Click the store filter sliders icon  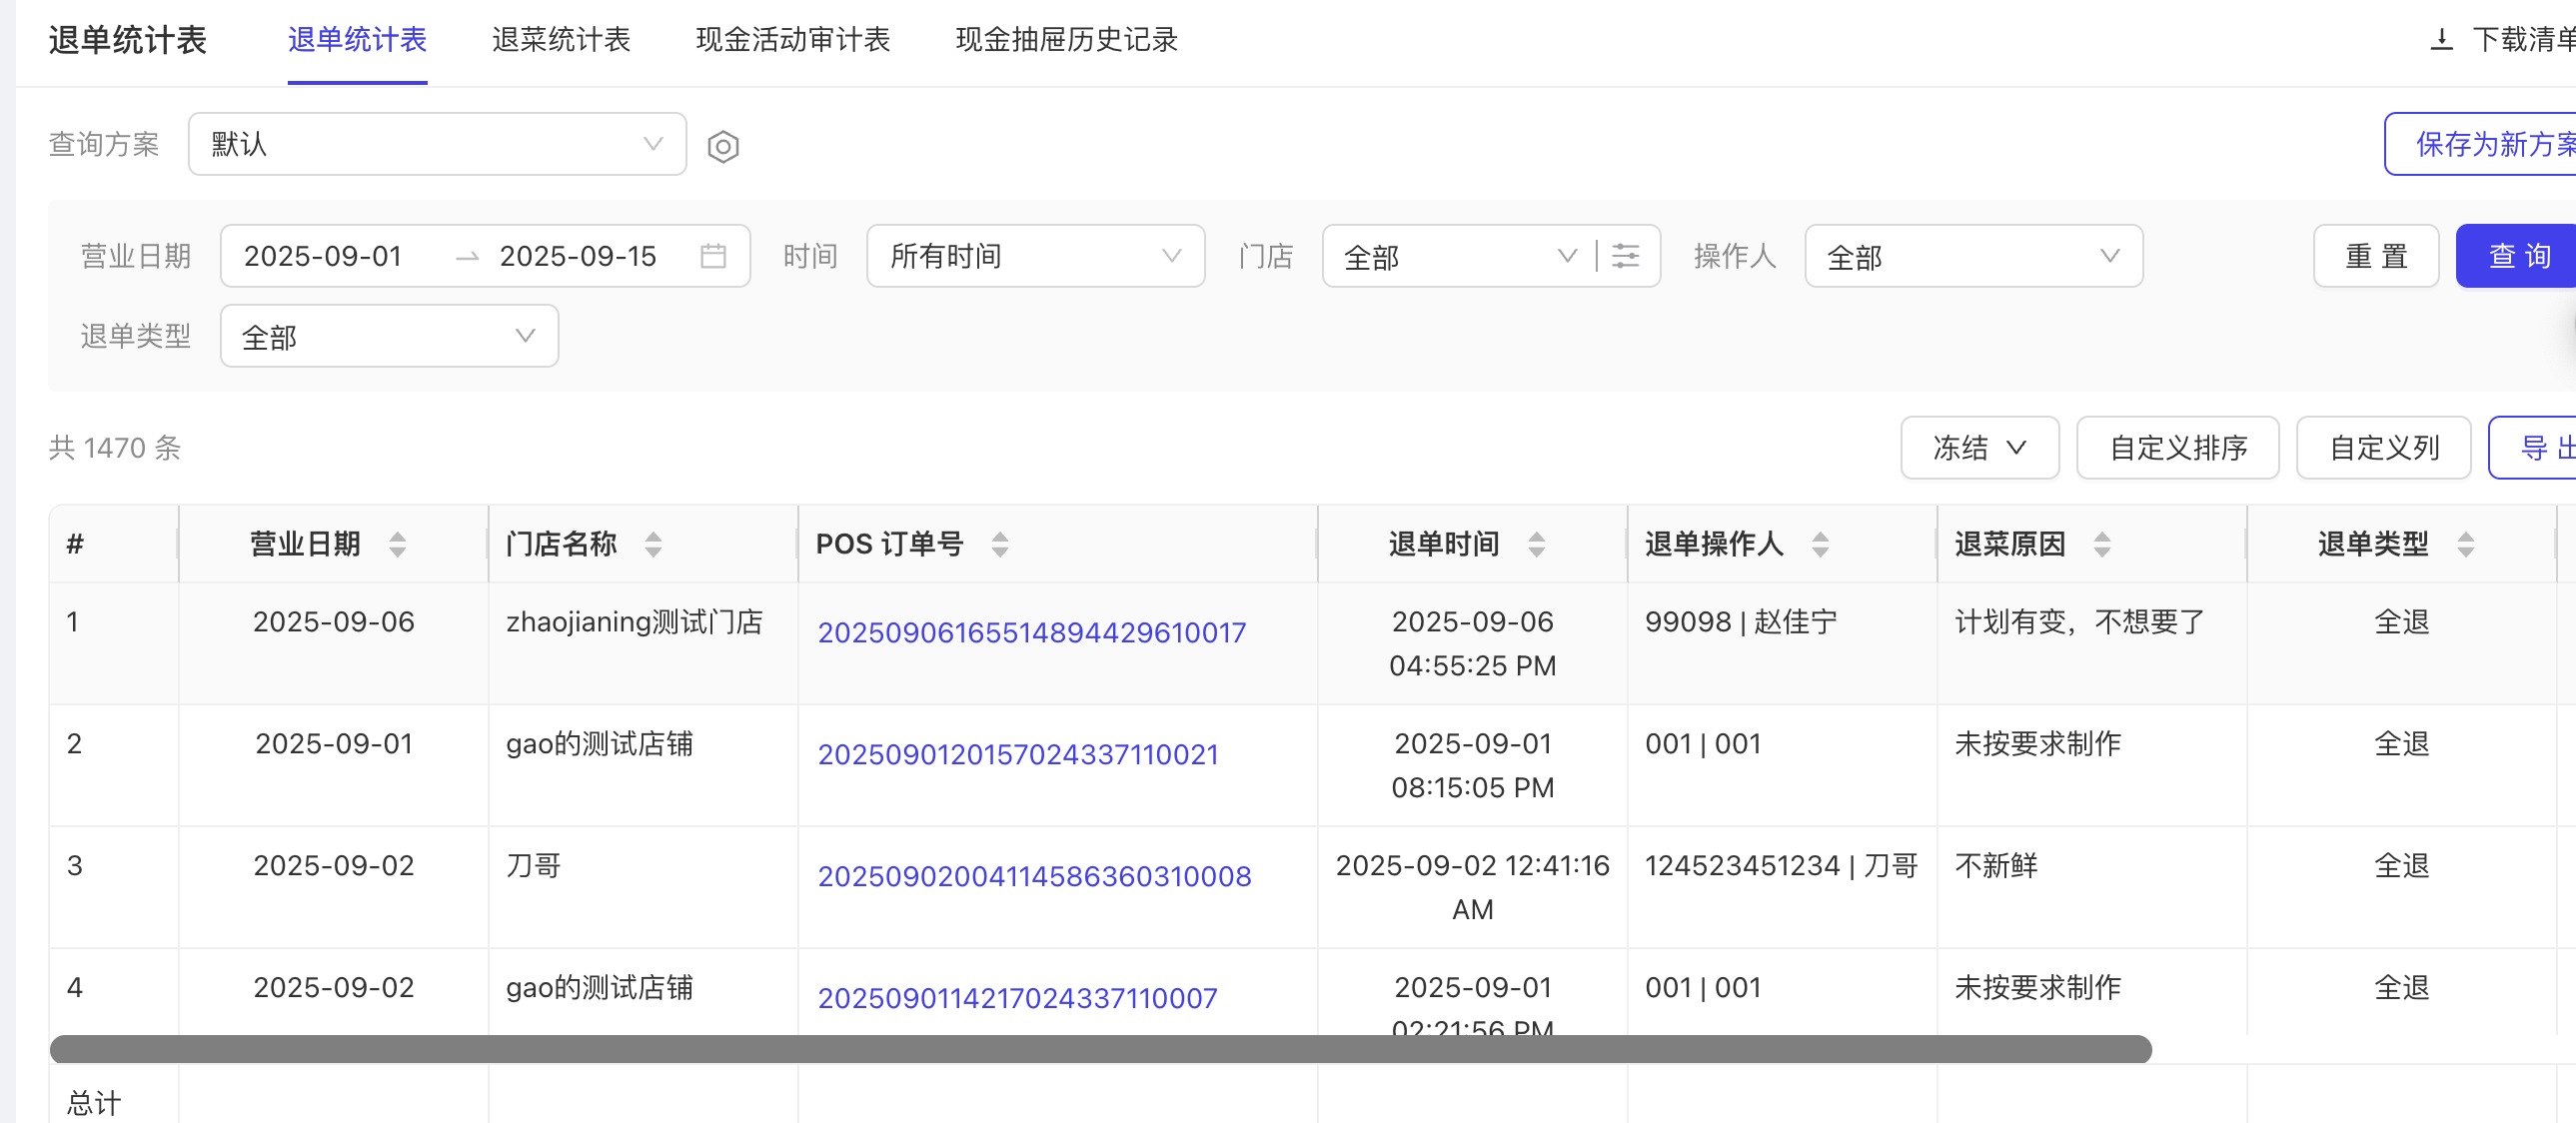(x=1626, y=256)
